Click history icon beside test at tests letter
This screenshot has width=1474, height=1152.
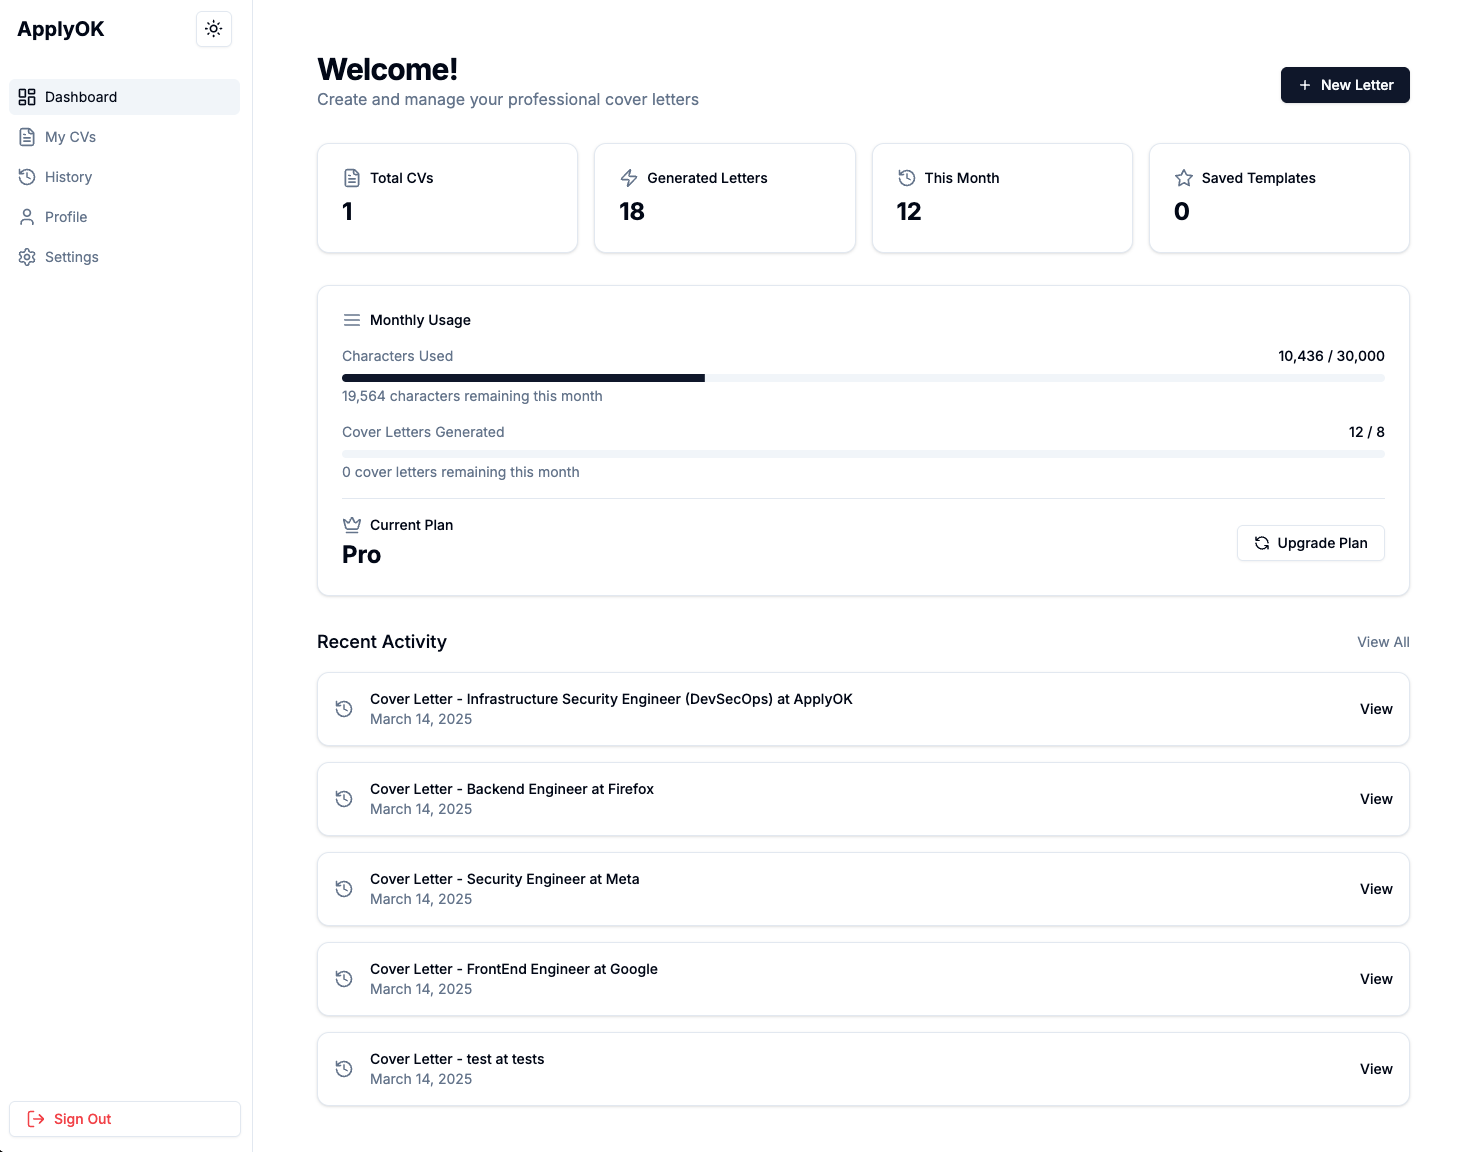coord(344,1069)
